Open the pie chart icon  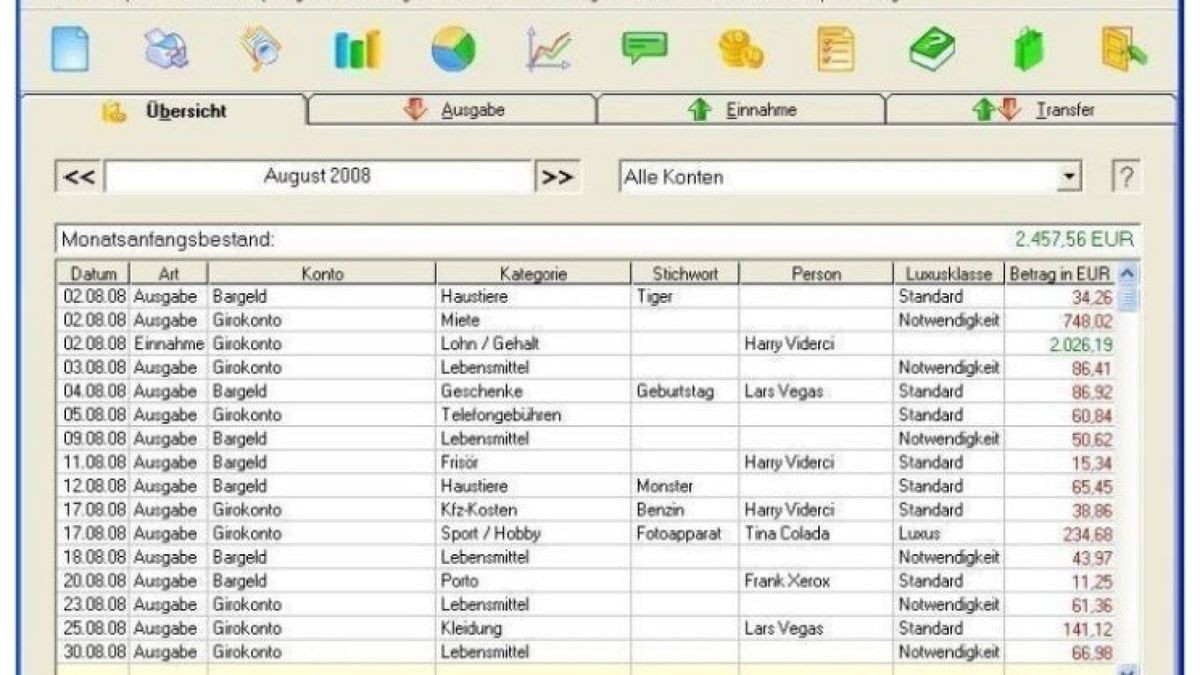click(453, 50)
